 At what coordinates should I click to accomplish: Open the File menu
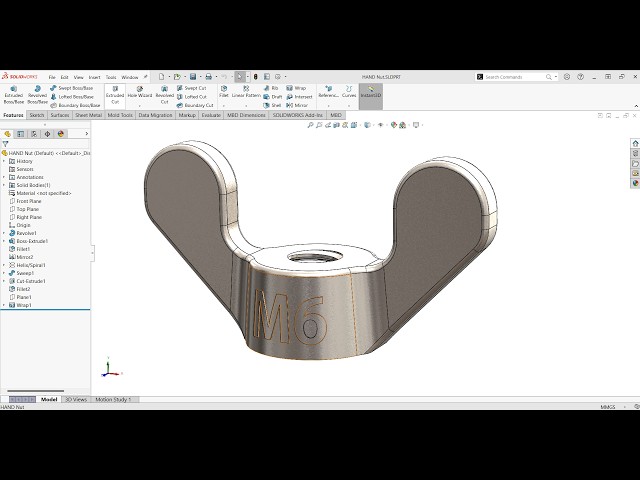52,77
